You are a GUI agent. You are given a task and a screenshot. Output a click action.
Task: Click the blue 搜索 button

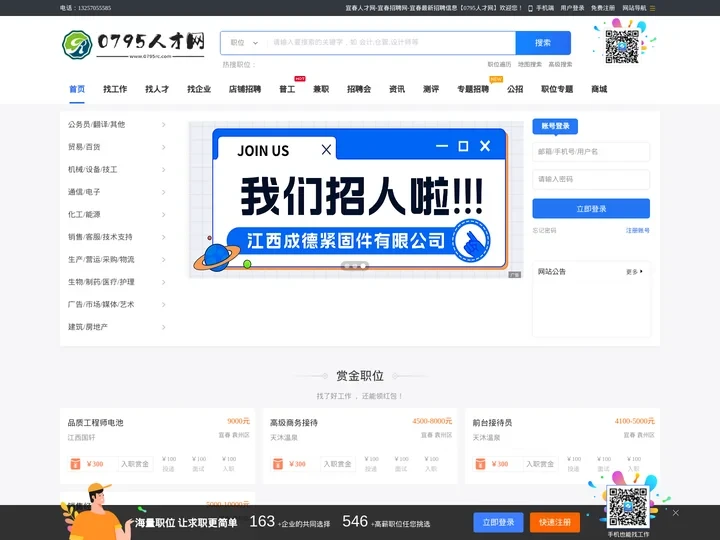coord(543,43)
